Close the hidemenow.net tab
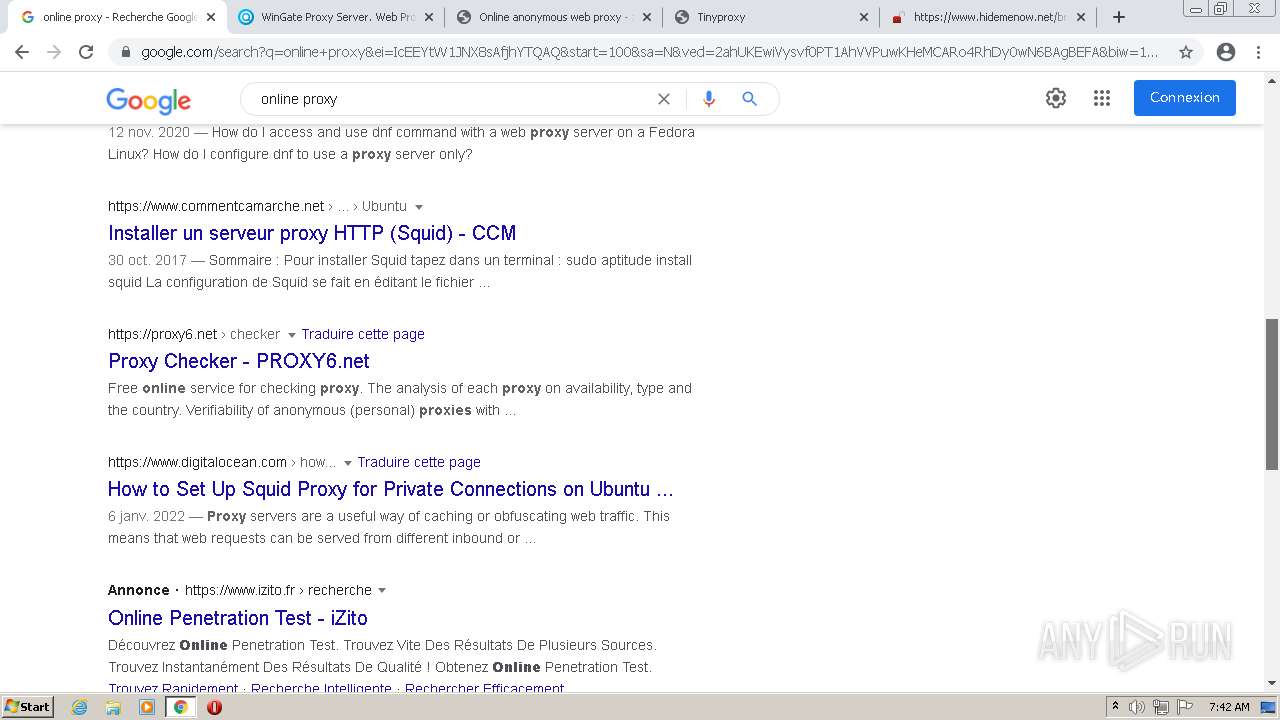Viewport: 1280px width, 720px height. coord(1082,17)
